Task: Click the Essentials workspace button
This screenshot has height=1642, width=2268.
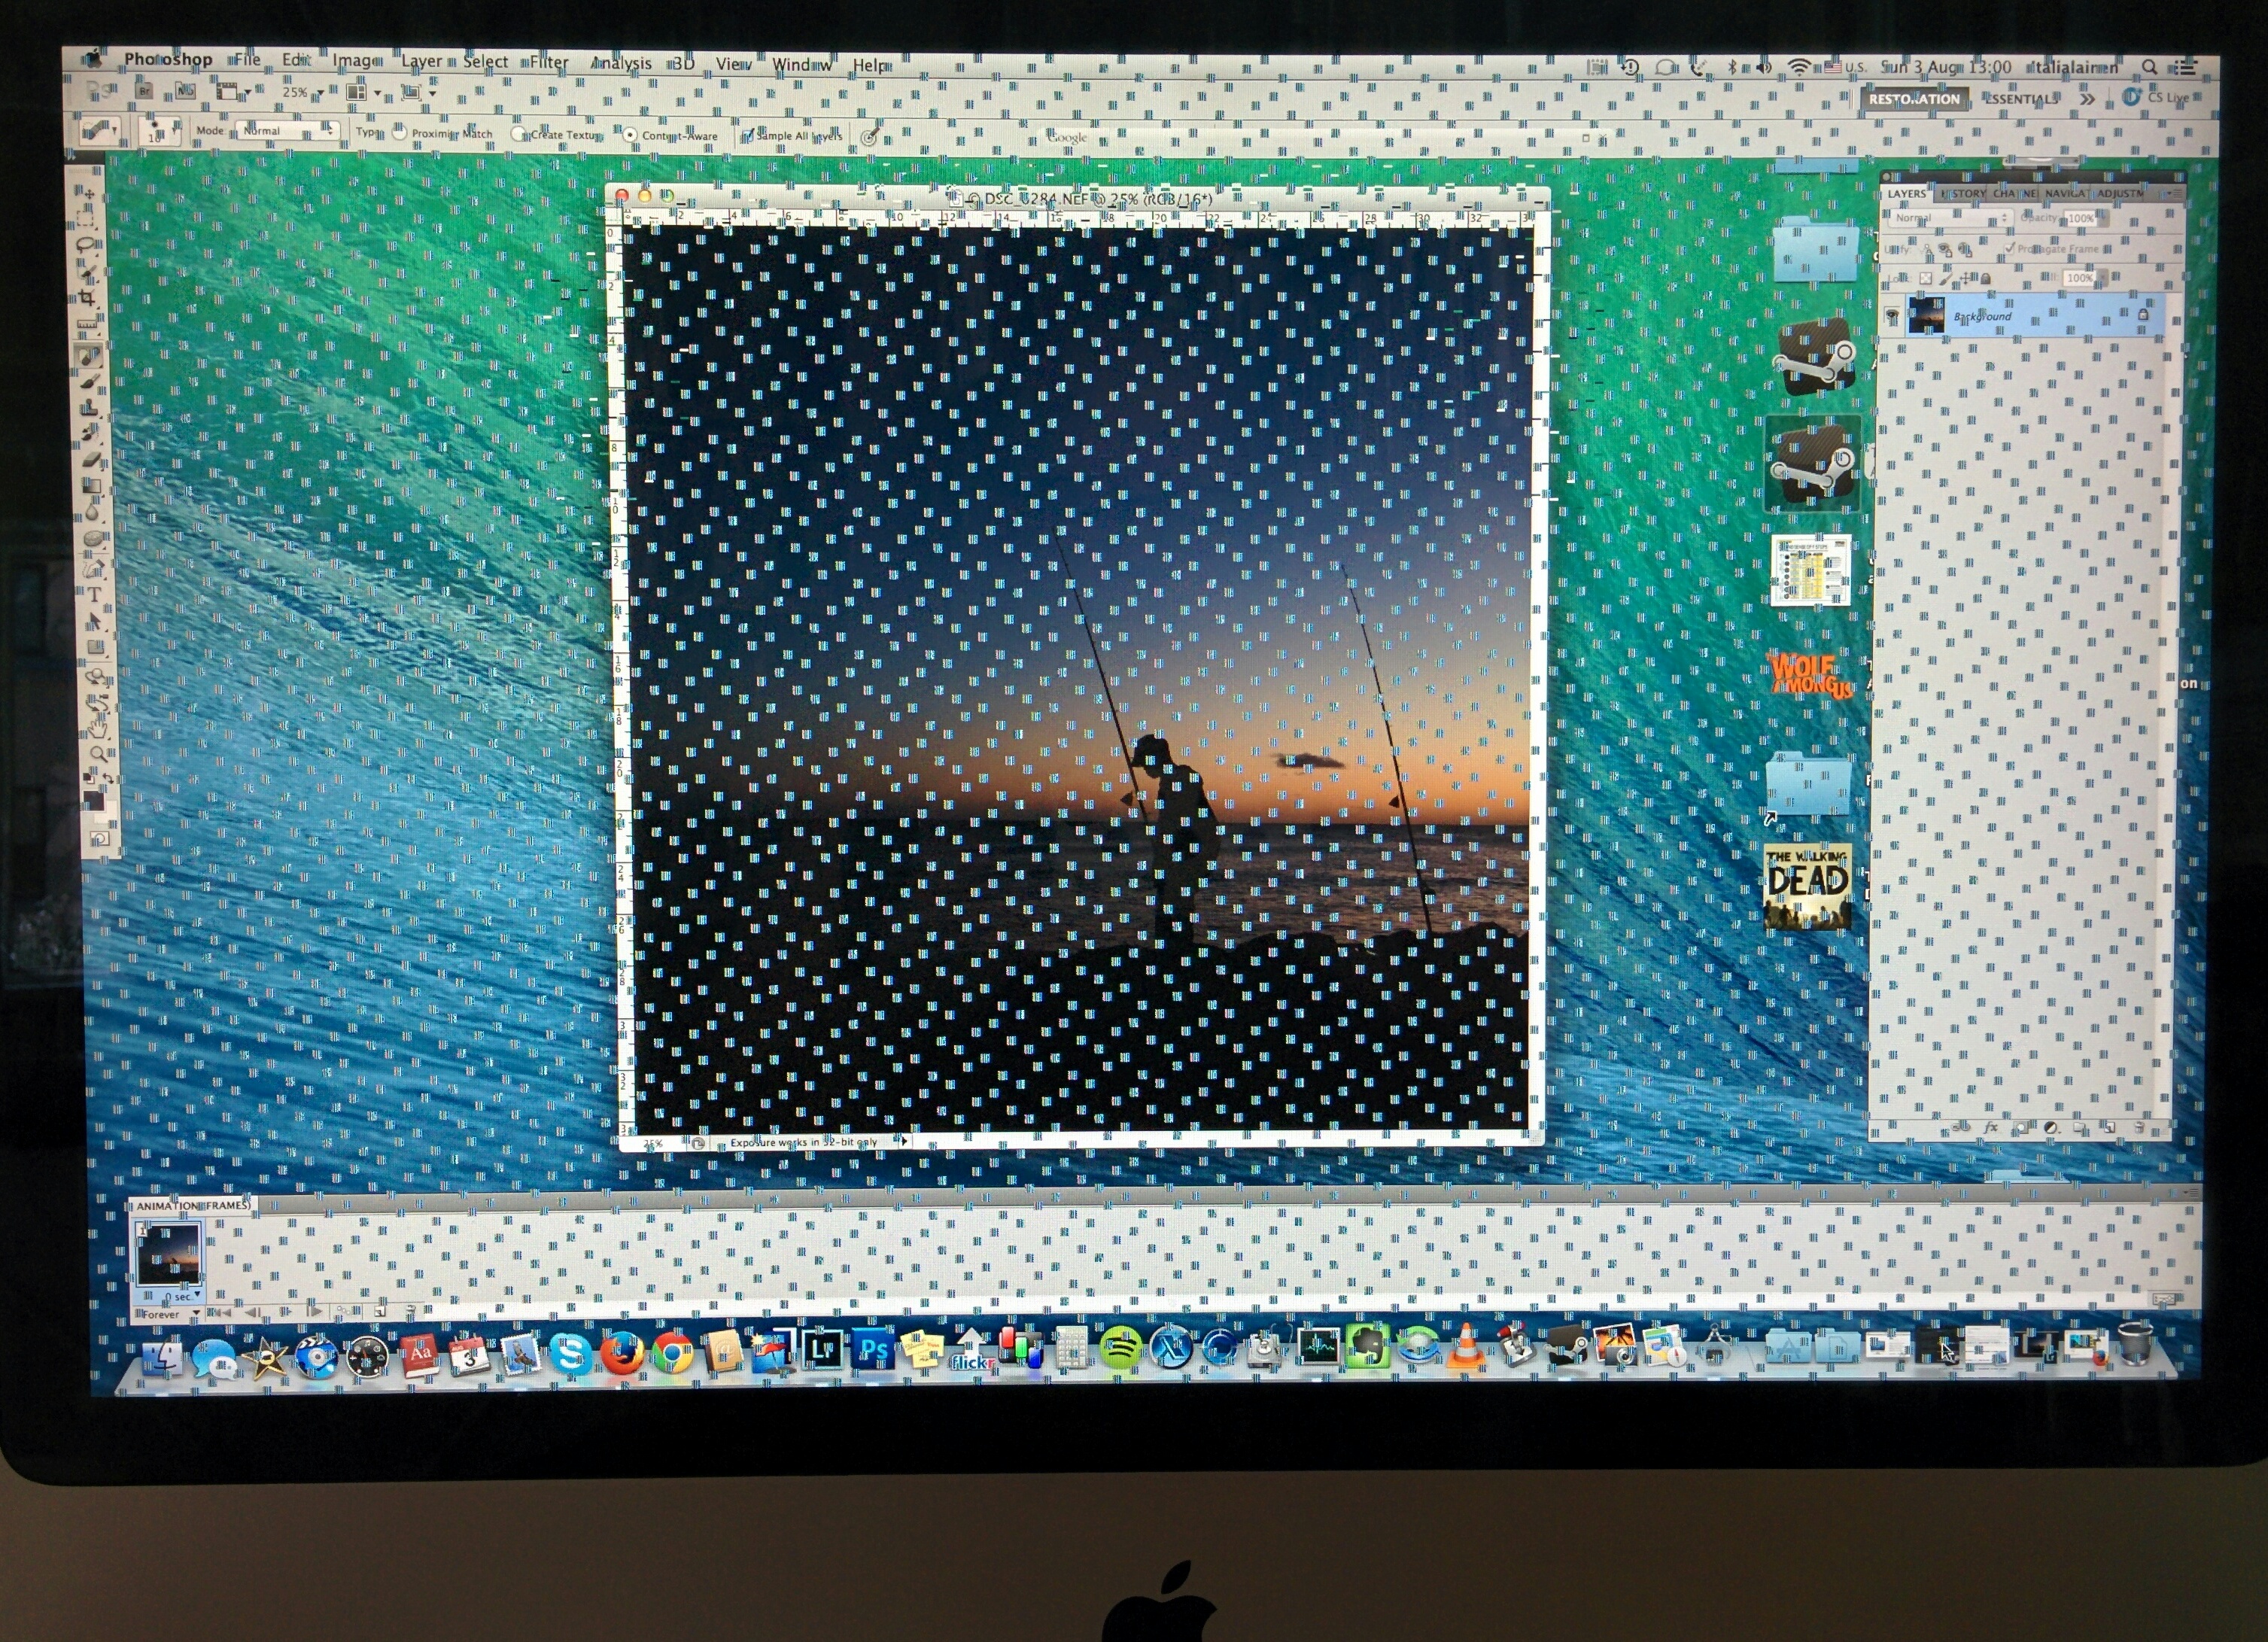Action: [x=2020, y=99]
